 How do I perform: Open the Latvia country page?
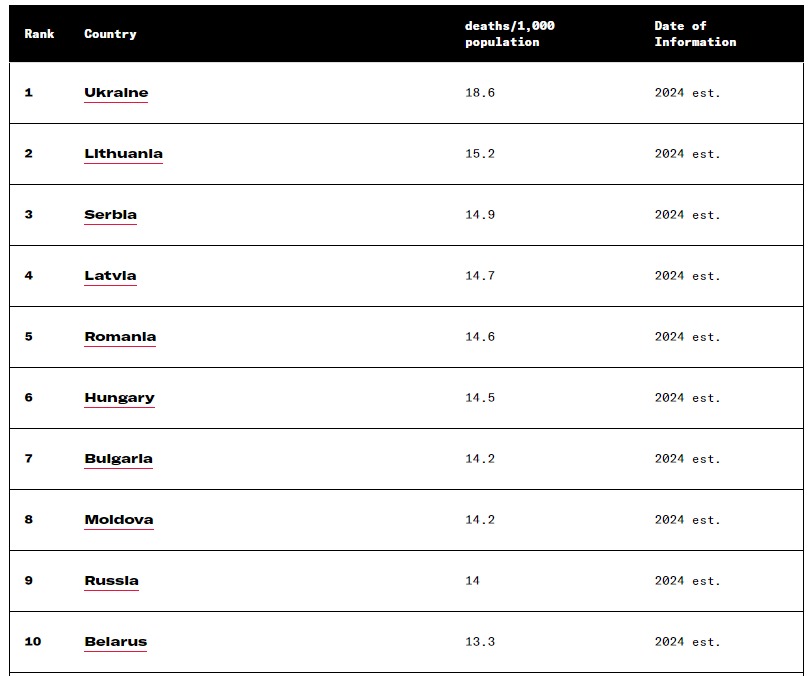pos(110,276)
